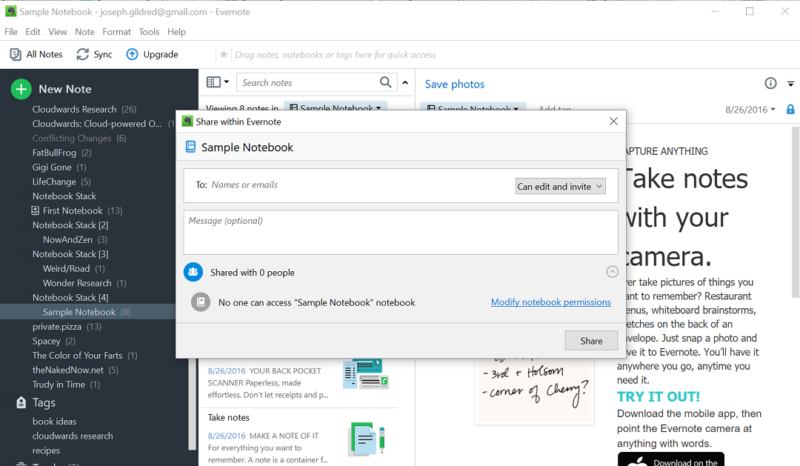Click the Take notes list entry title

click(229, 417)
